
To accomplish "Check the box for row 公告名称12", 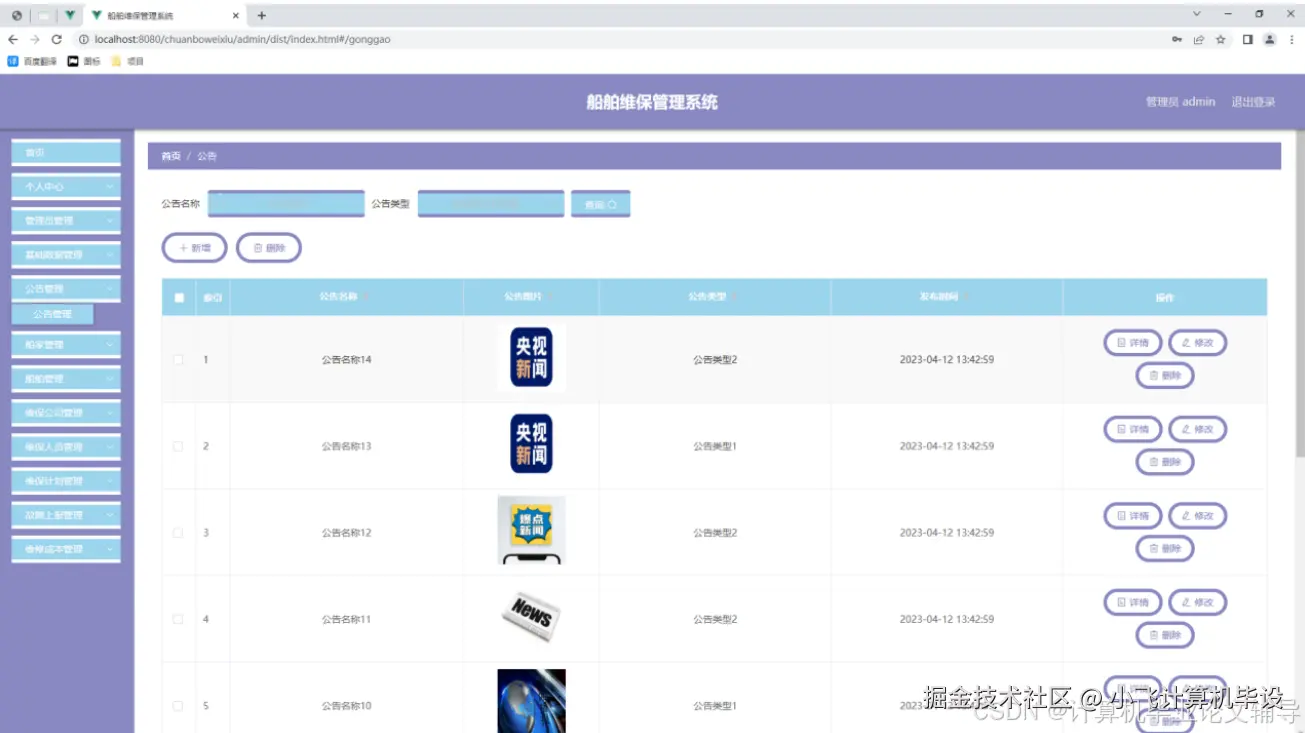I will coord(178,533).
